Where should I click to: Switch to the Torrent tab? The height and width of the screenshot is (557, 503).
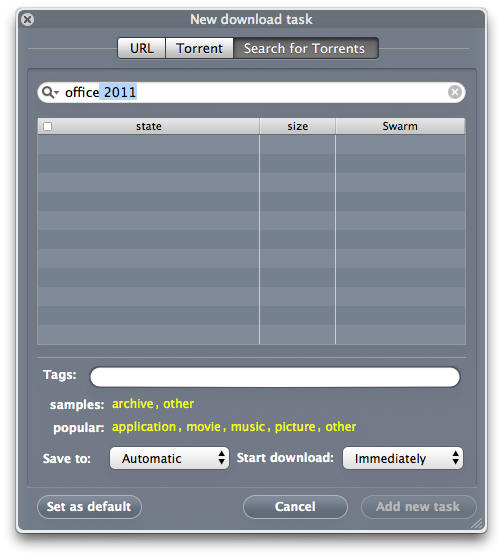199,48
